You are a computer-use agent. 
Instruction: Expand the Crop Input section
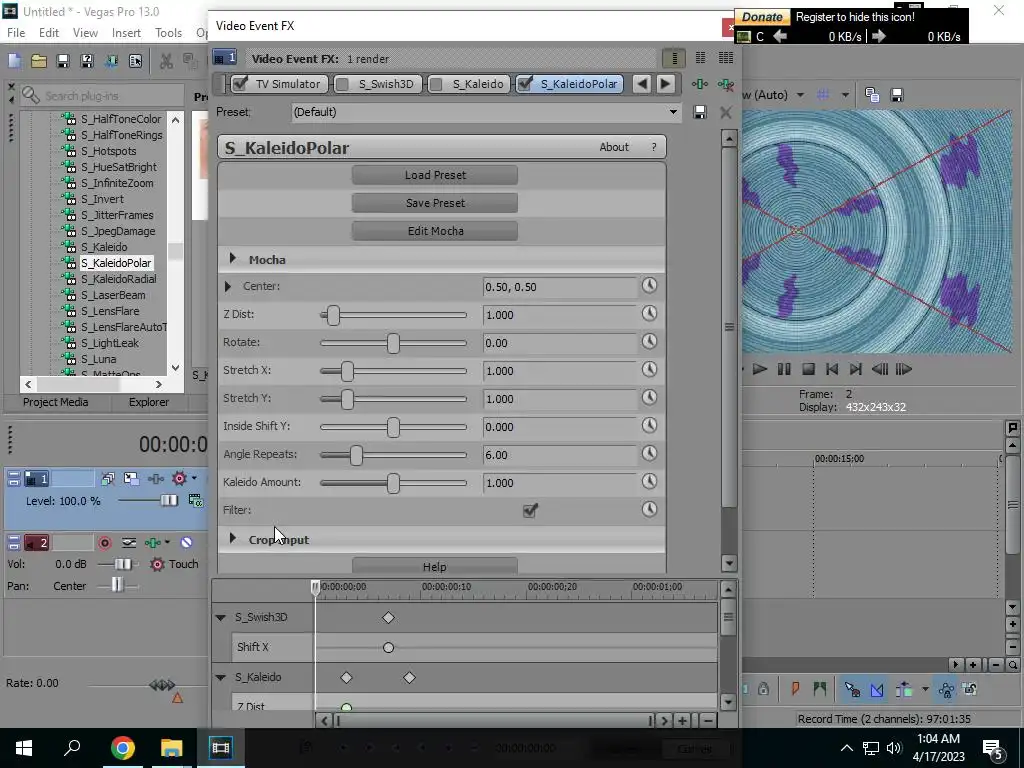tap(232, 539)
